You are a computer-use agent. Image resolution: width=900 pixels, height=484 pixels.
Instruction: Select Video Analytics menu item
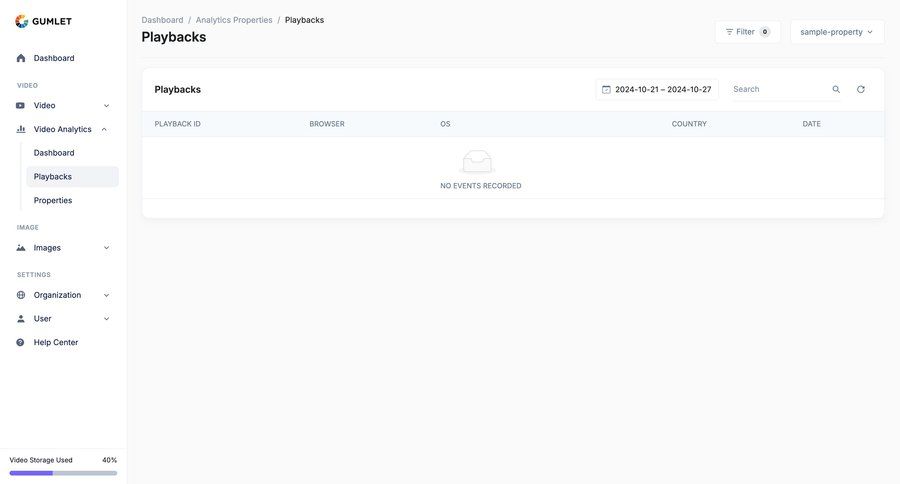pos(63,129)
